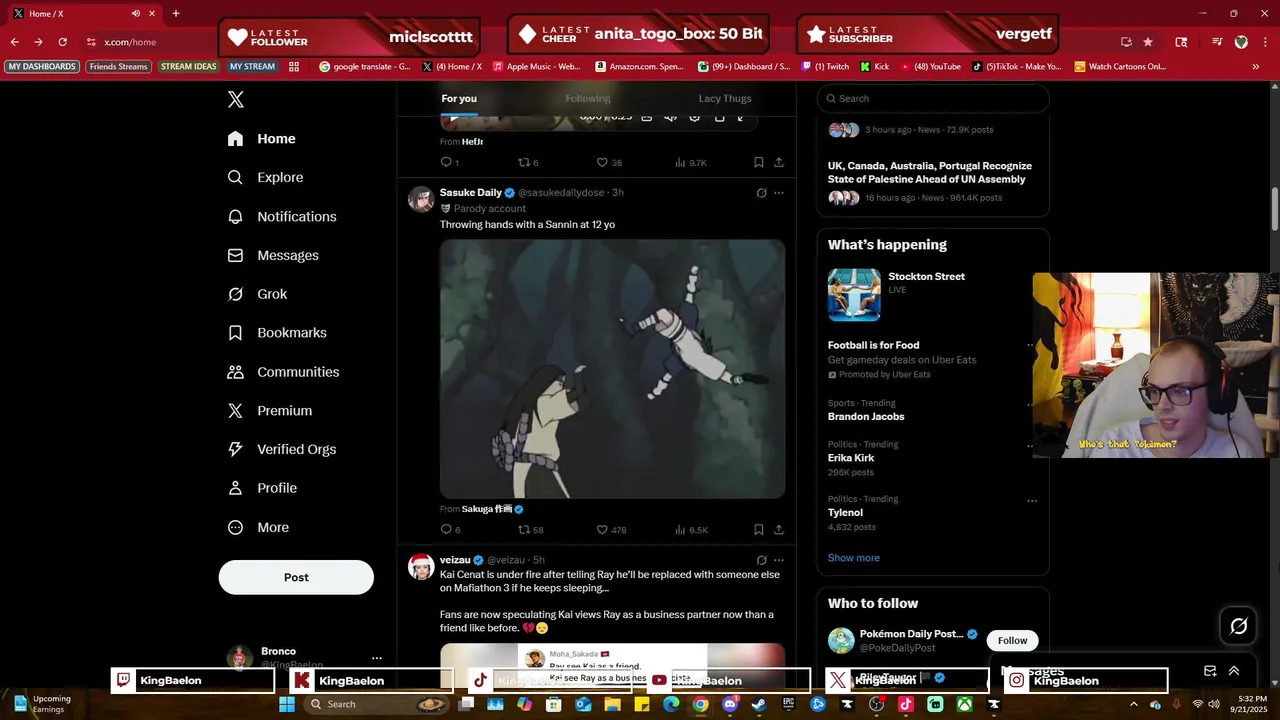This screenshot has height=720, width=1280.
Task: Open STREAM IDEAS bookmark folder
Action: [189, 66]
